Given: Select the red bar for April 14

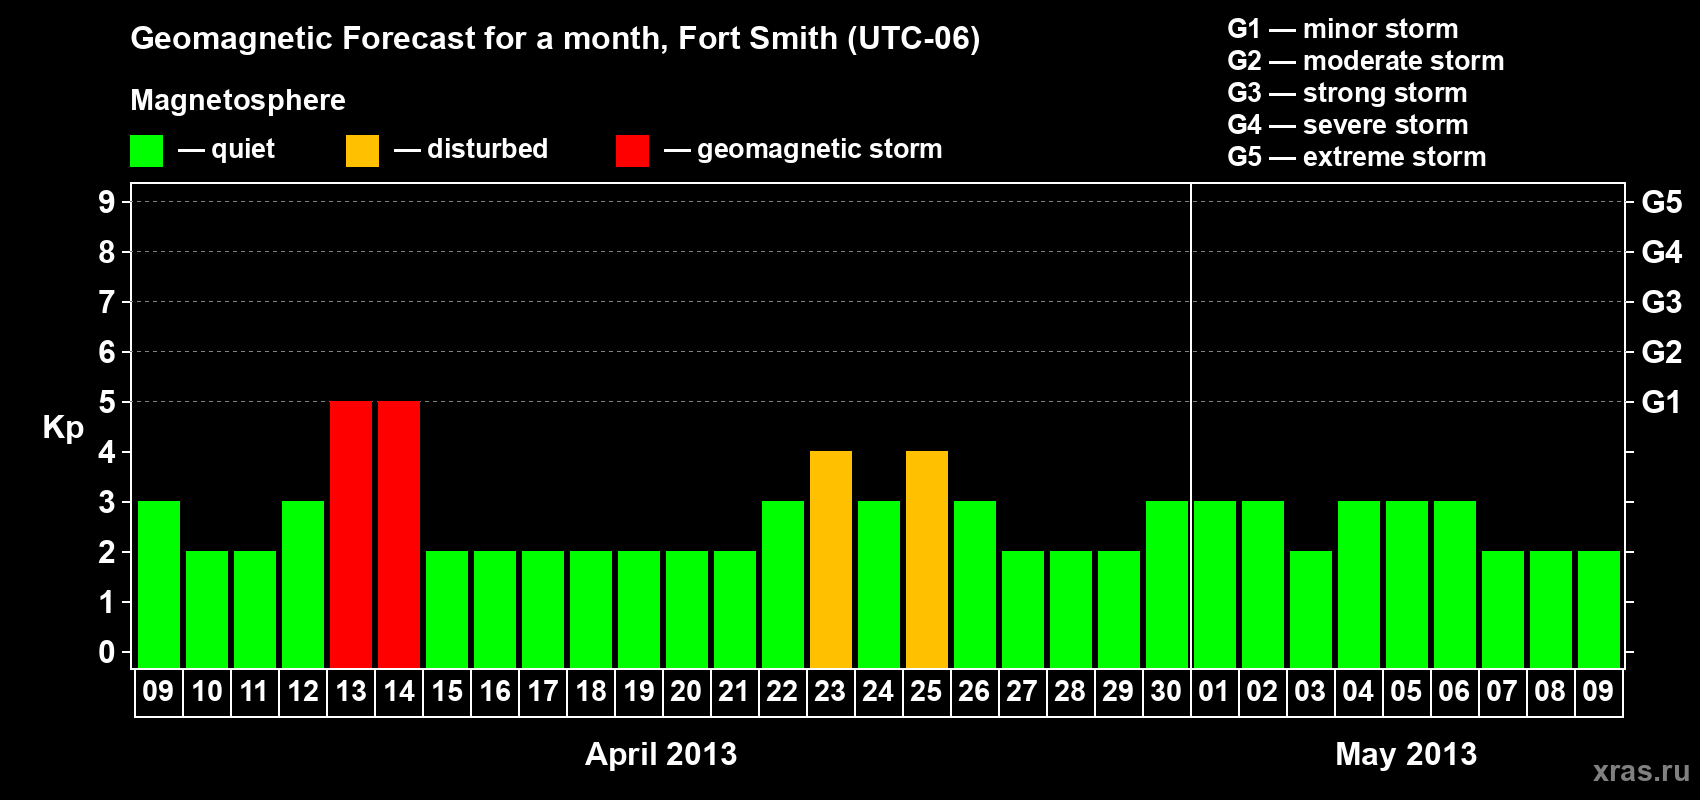Looking at the screenshot, I should (399, 535).
